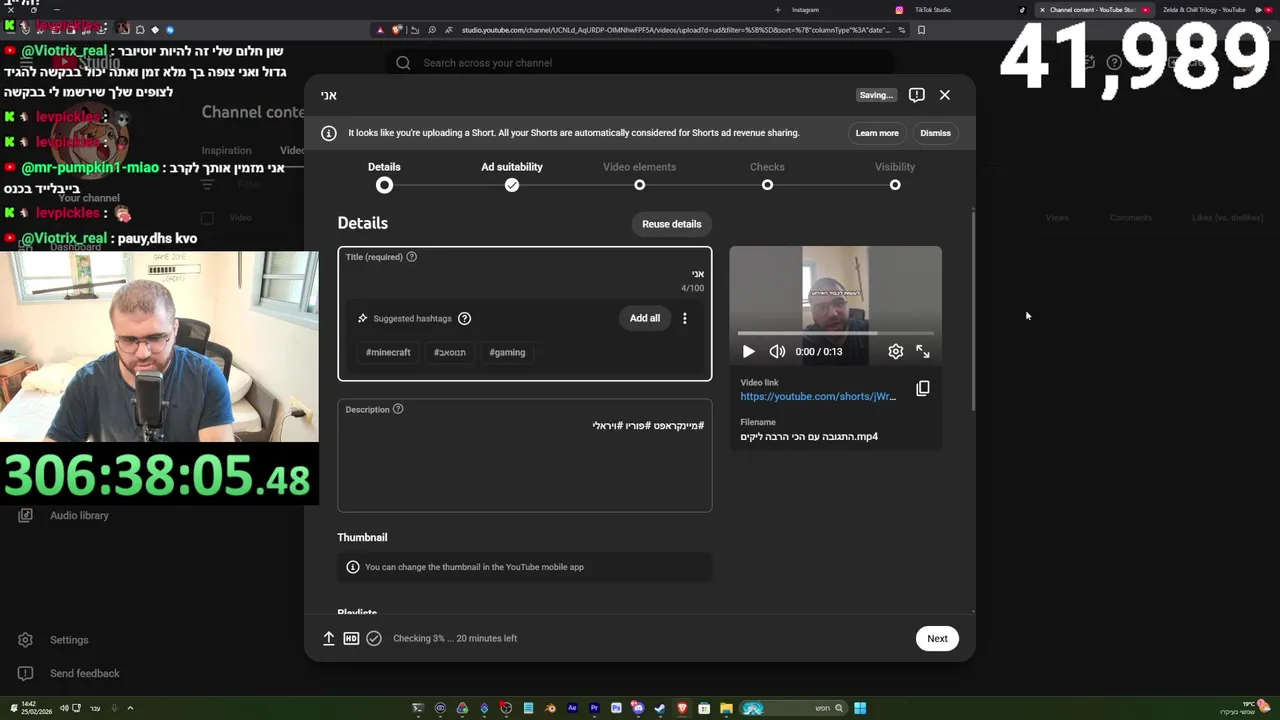This screenshot has height=720, width=1280.
Task: Open Photoshop from the taskbar
Action: tap(616, 708)
